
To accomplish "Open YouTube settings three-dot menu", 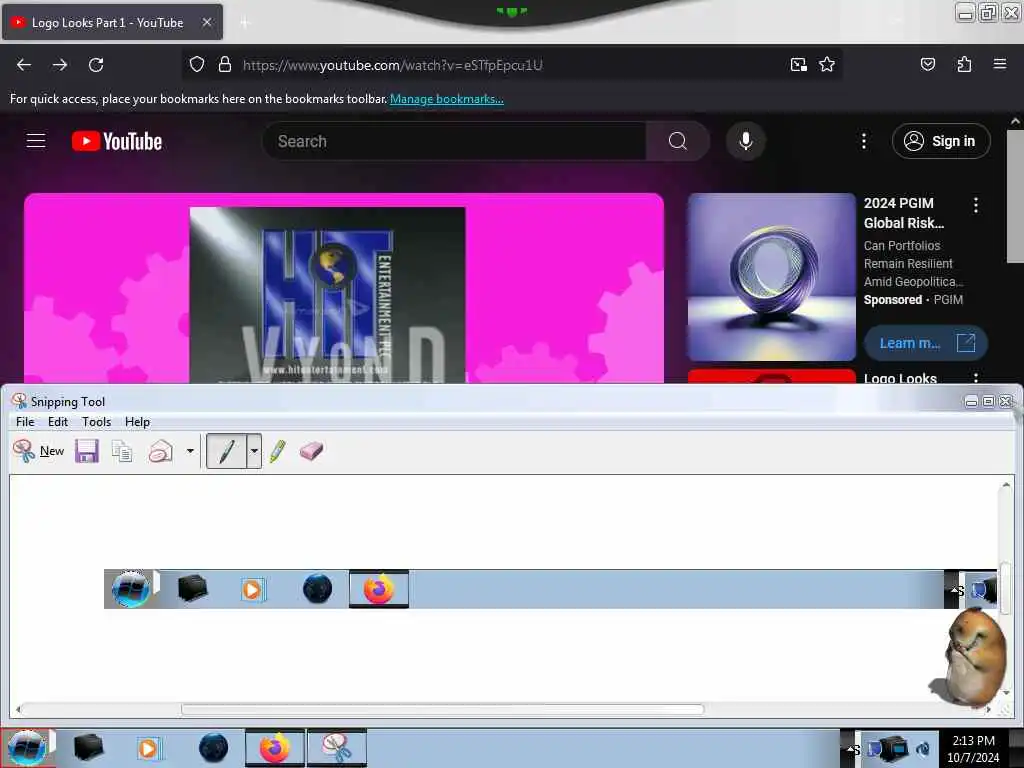I will tap(863, 141).
